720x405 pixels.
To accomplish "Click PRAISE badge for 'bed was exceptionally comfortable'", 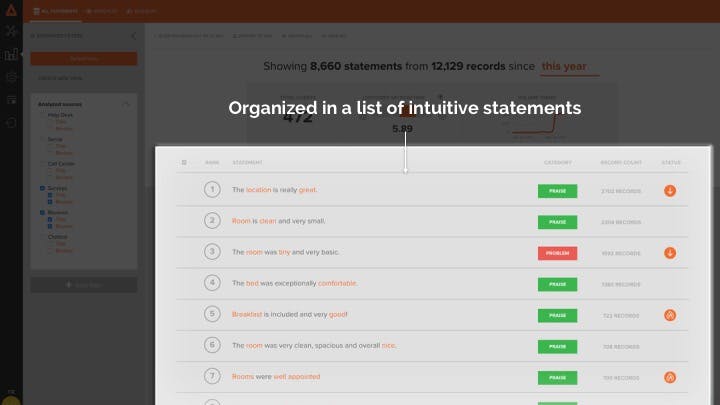I will [557, 284].
